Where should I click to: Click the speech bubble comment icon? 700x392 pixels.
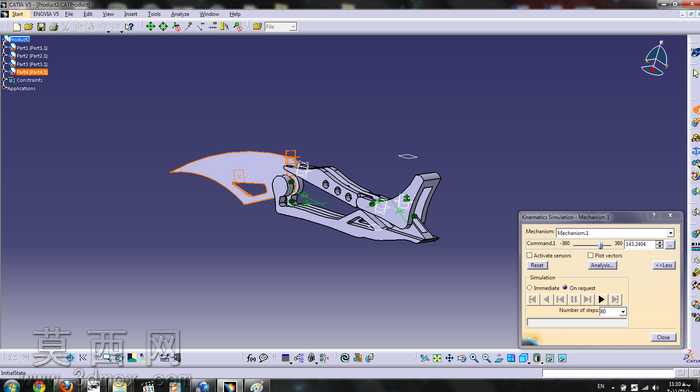pyautogui.click(x=264, y=358)
